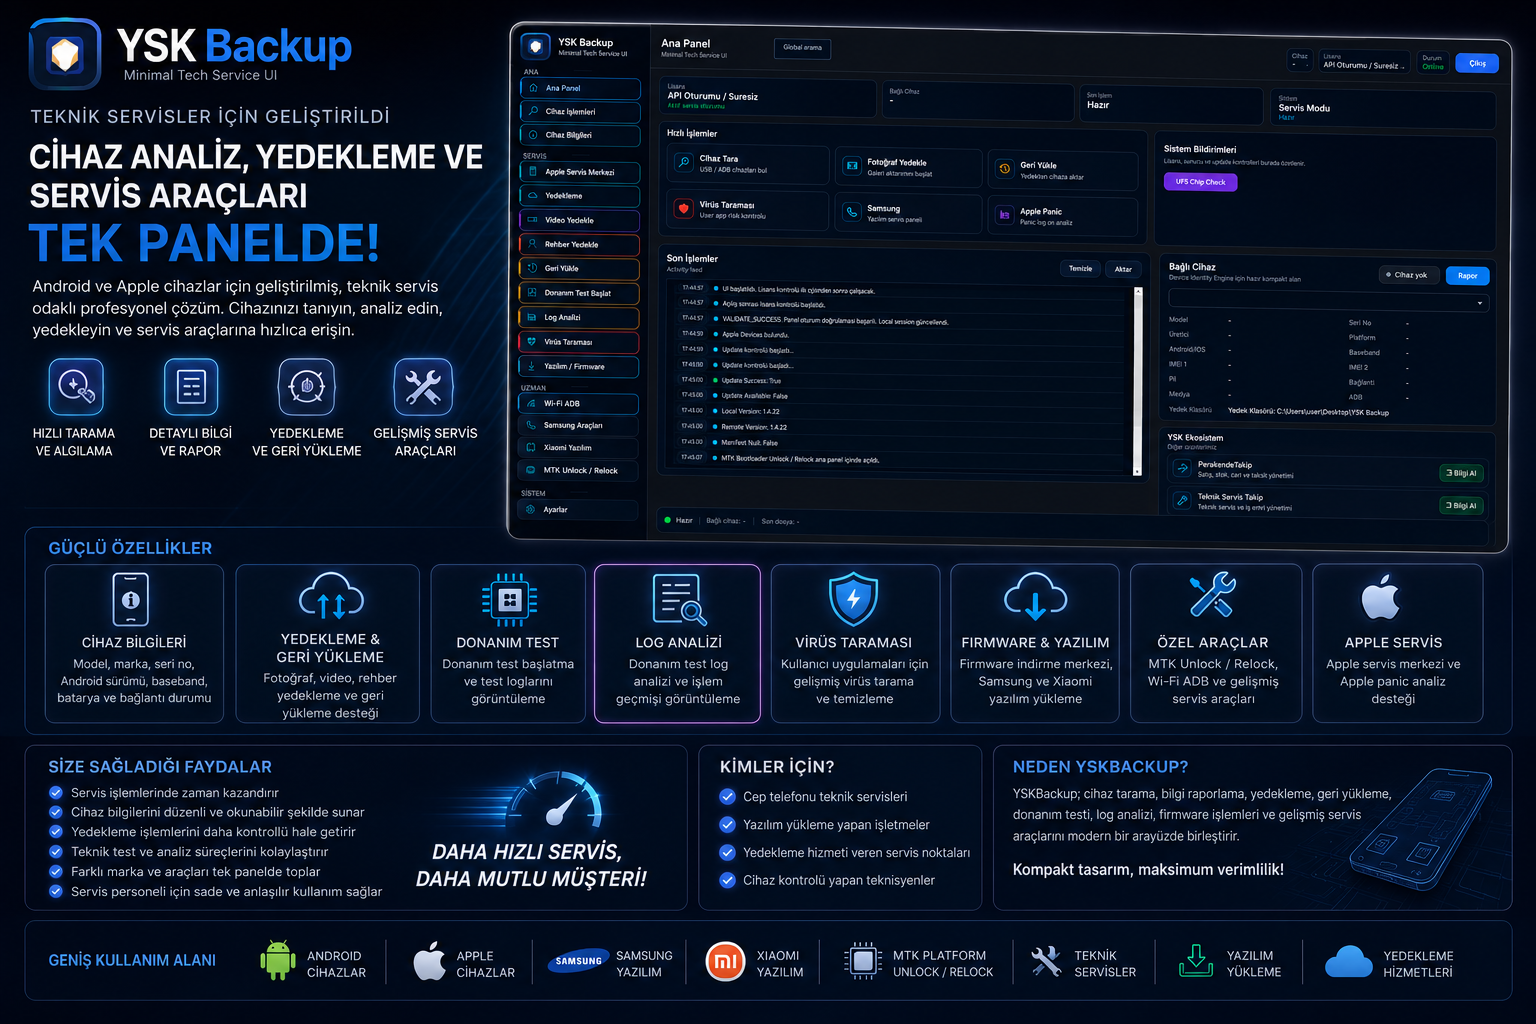Screen dimensions: 1536x1024
Task: Click the Fotoğraf Yedekle quick action icon
Action: click(852, 166)
